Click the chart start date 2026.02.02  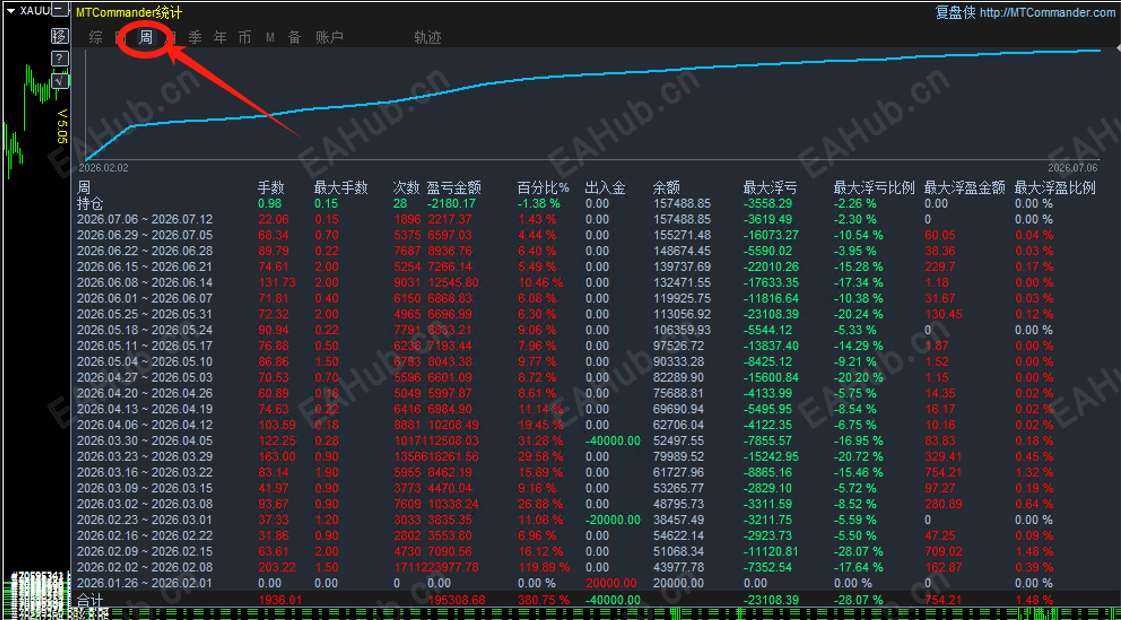103,167
